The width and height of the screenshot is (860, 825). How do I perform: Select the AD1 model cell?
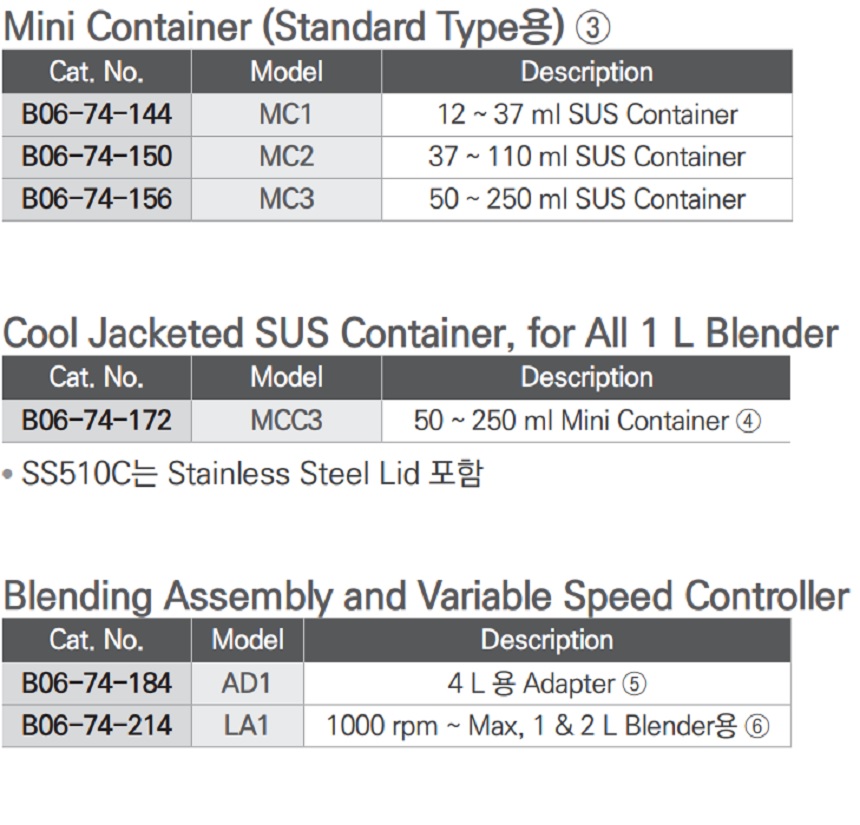point(247,685)
